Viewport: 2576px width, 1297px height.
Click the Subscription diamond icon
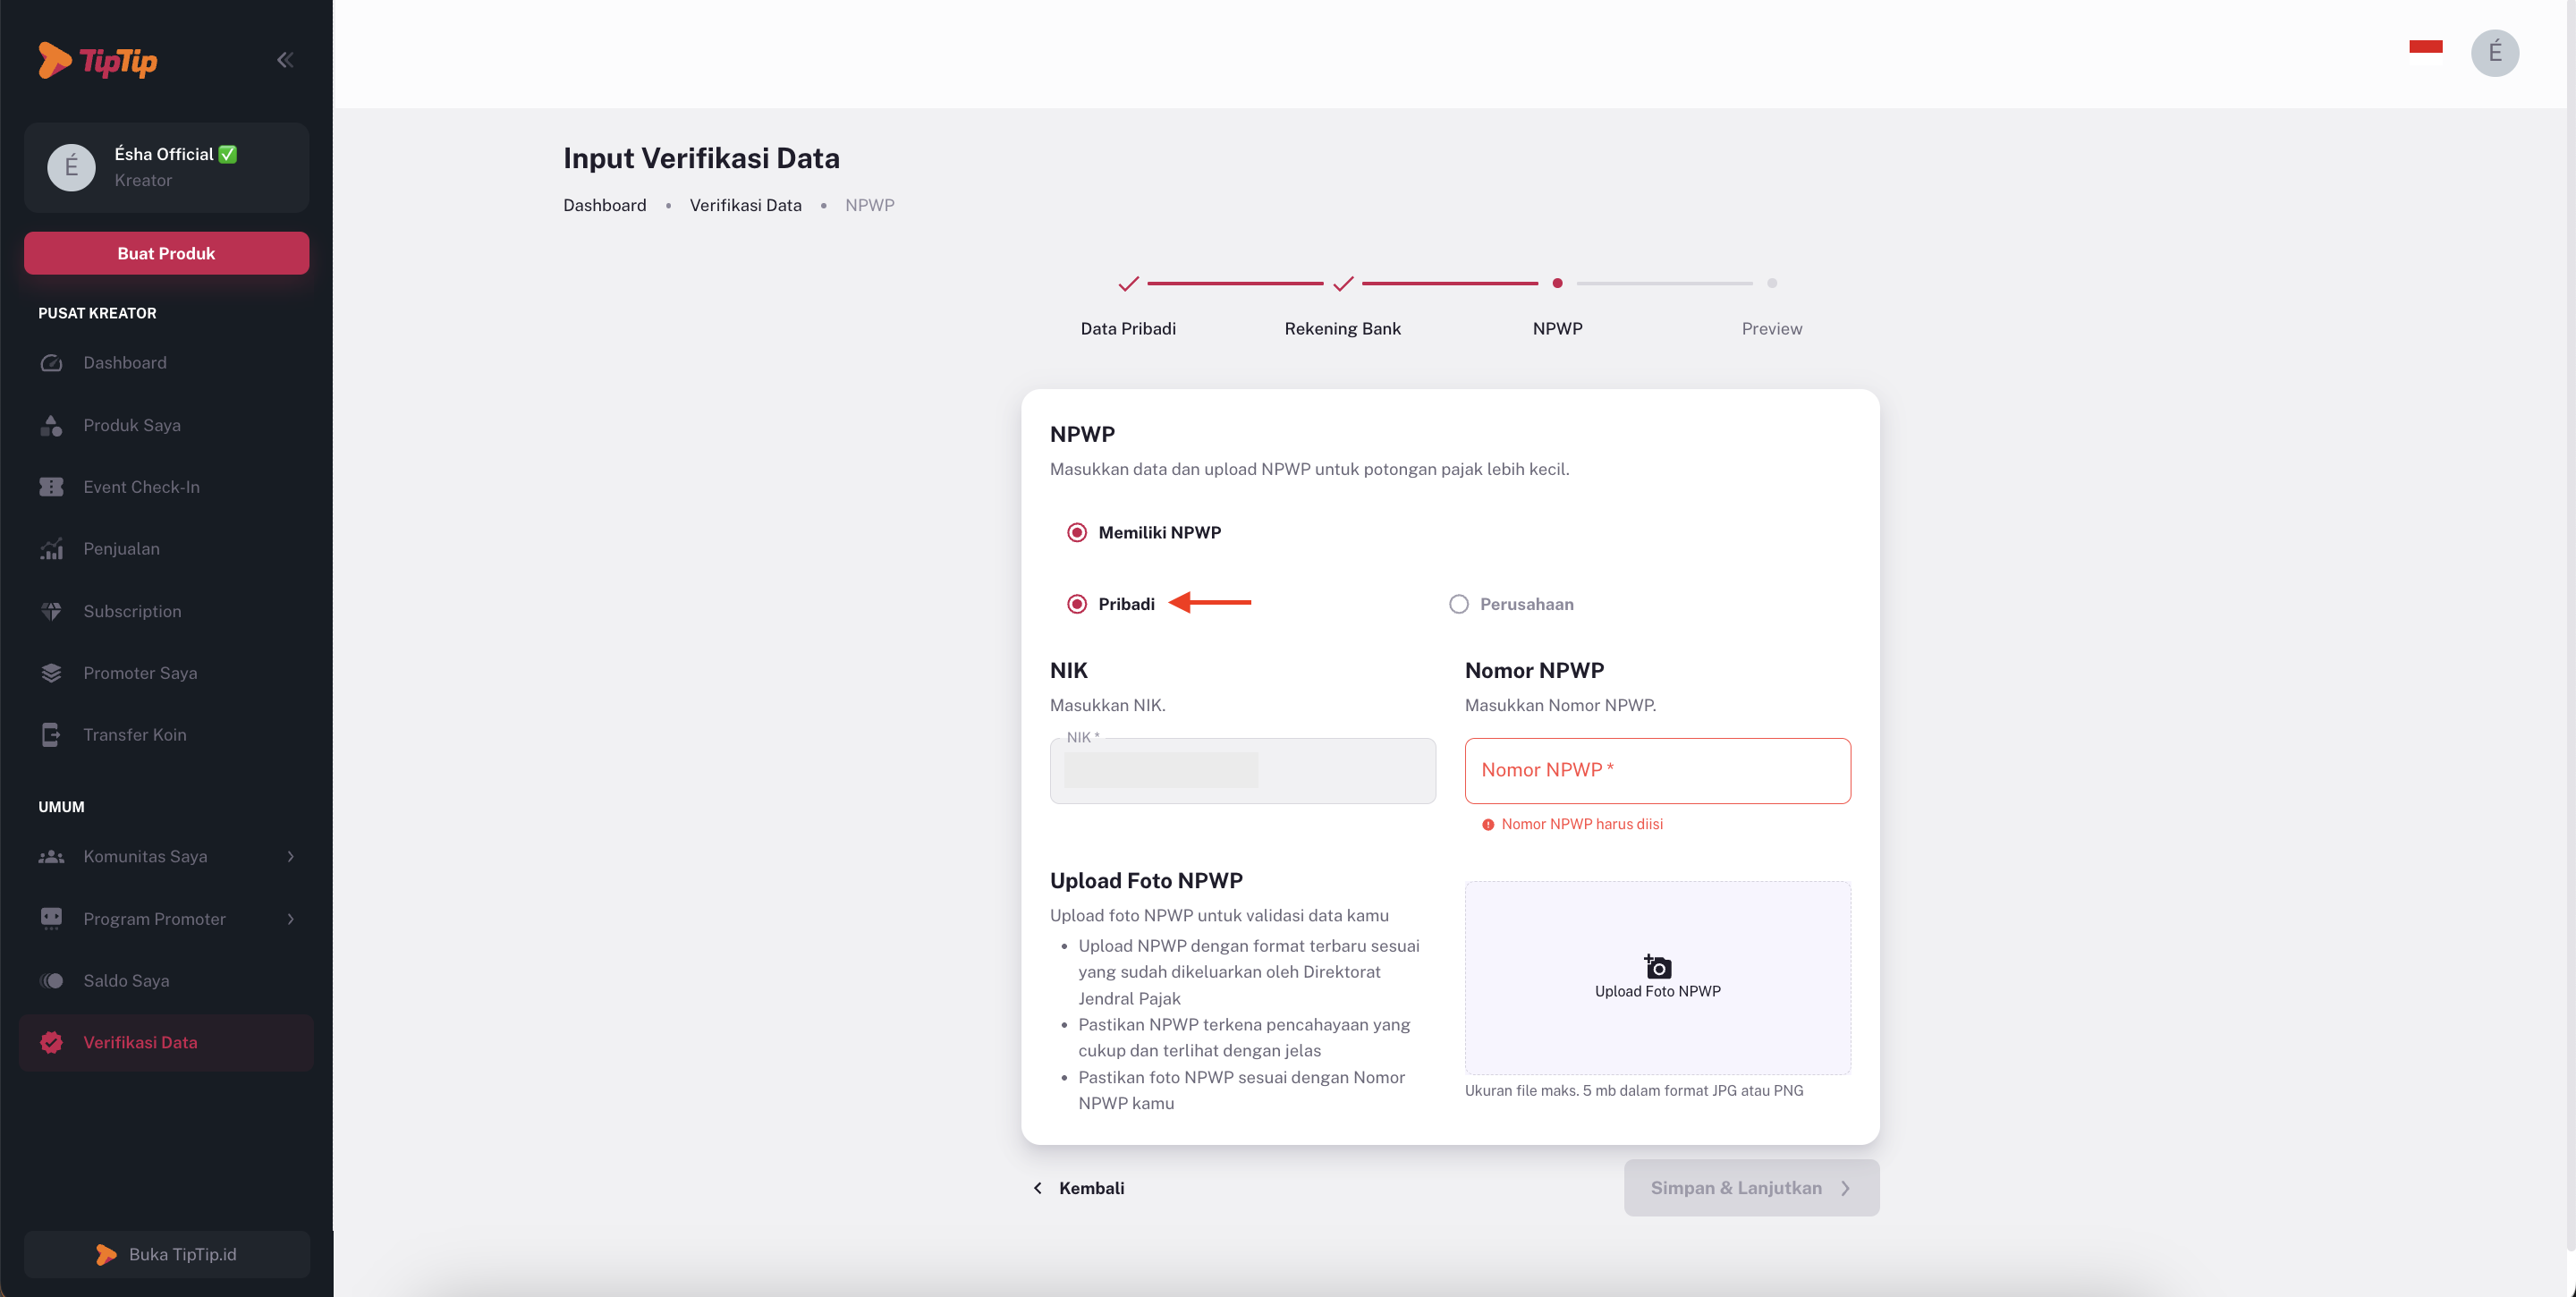51,611
